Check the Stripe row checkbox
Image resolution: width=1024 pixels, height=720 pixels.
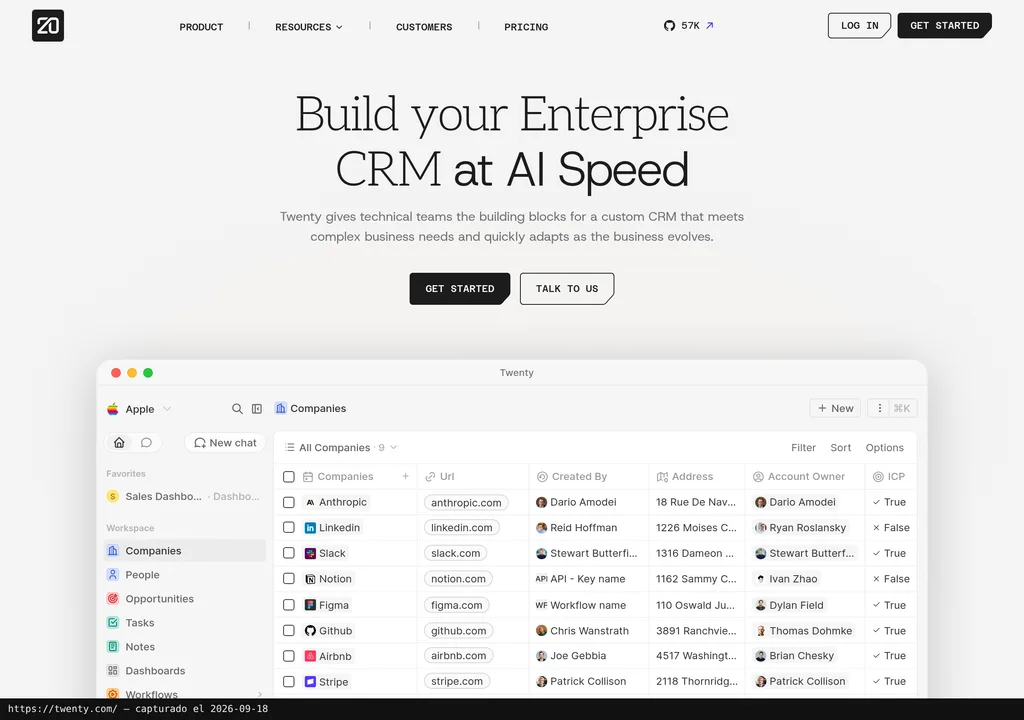click(289, 681)
